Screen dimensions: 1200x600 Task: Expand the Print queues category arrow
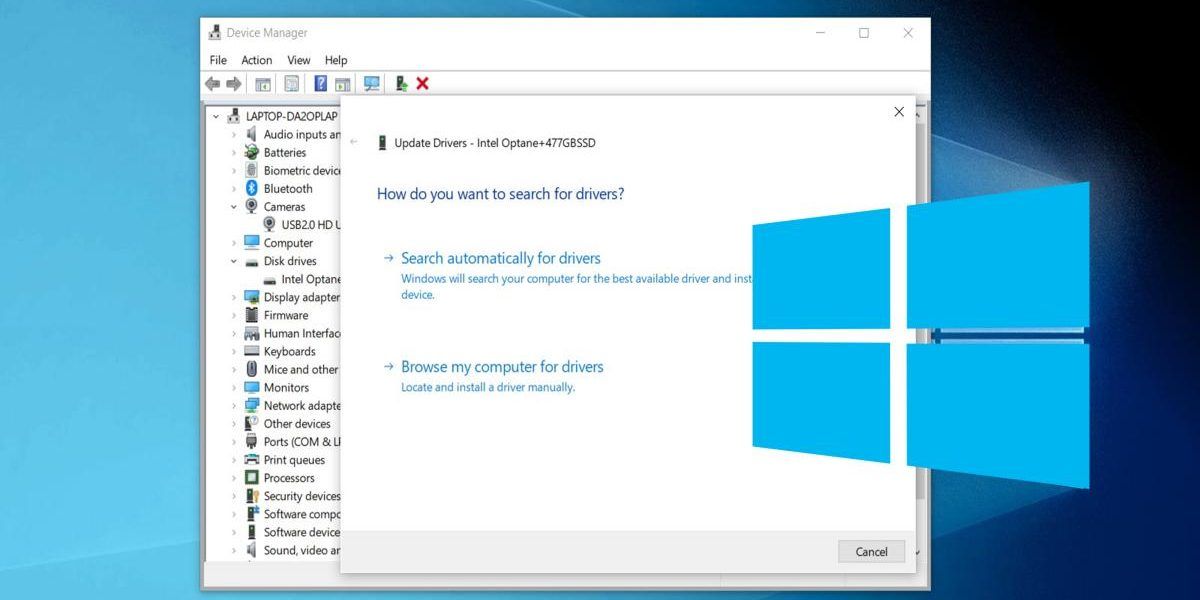234,460
